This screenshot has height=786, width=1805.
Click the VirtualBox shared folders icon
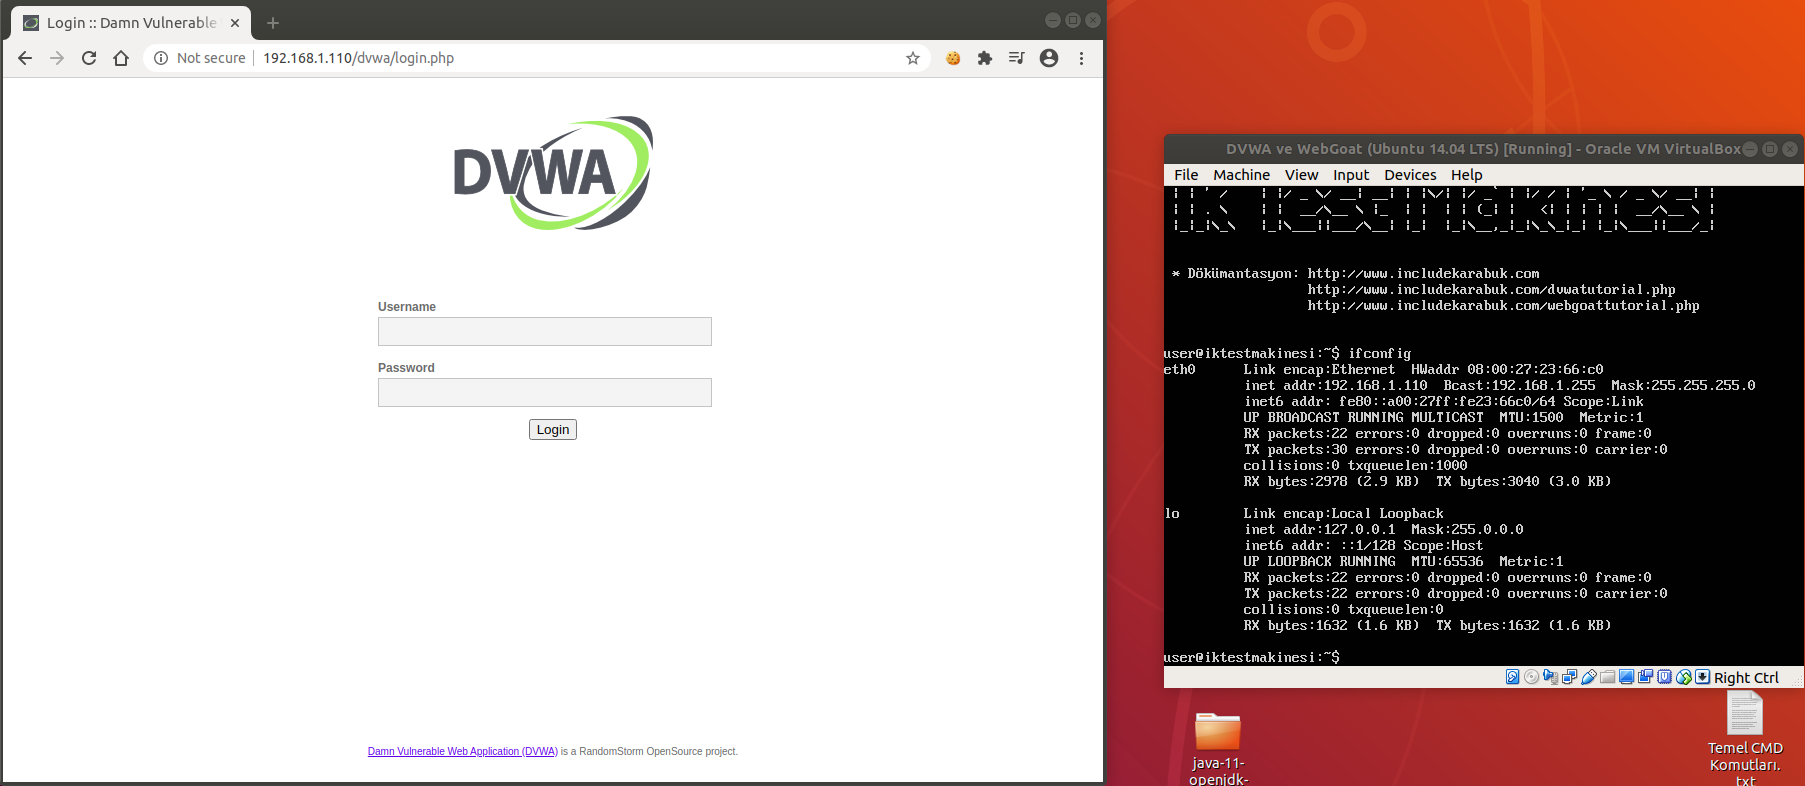coord(1607,677)
